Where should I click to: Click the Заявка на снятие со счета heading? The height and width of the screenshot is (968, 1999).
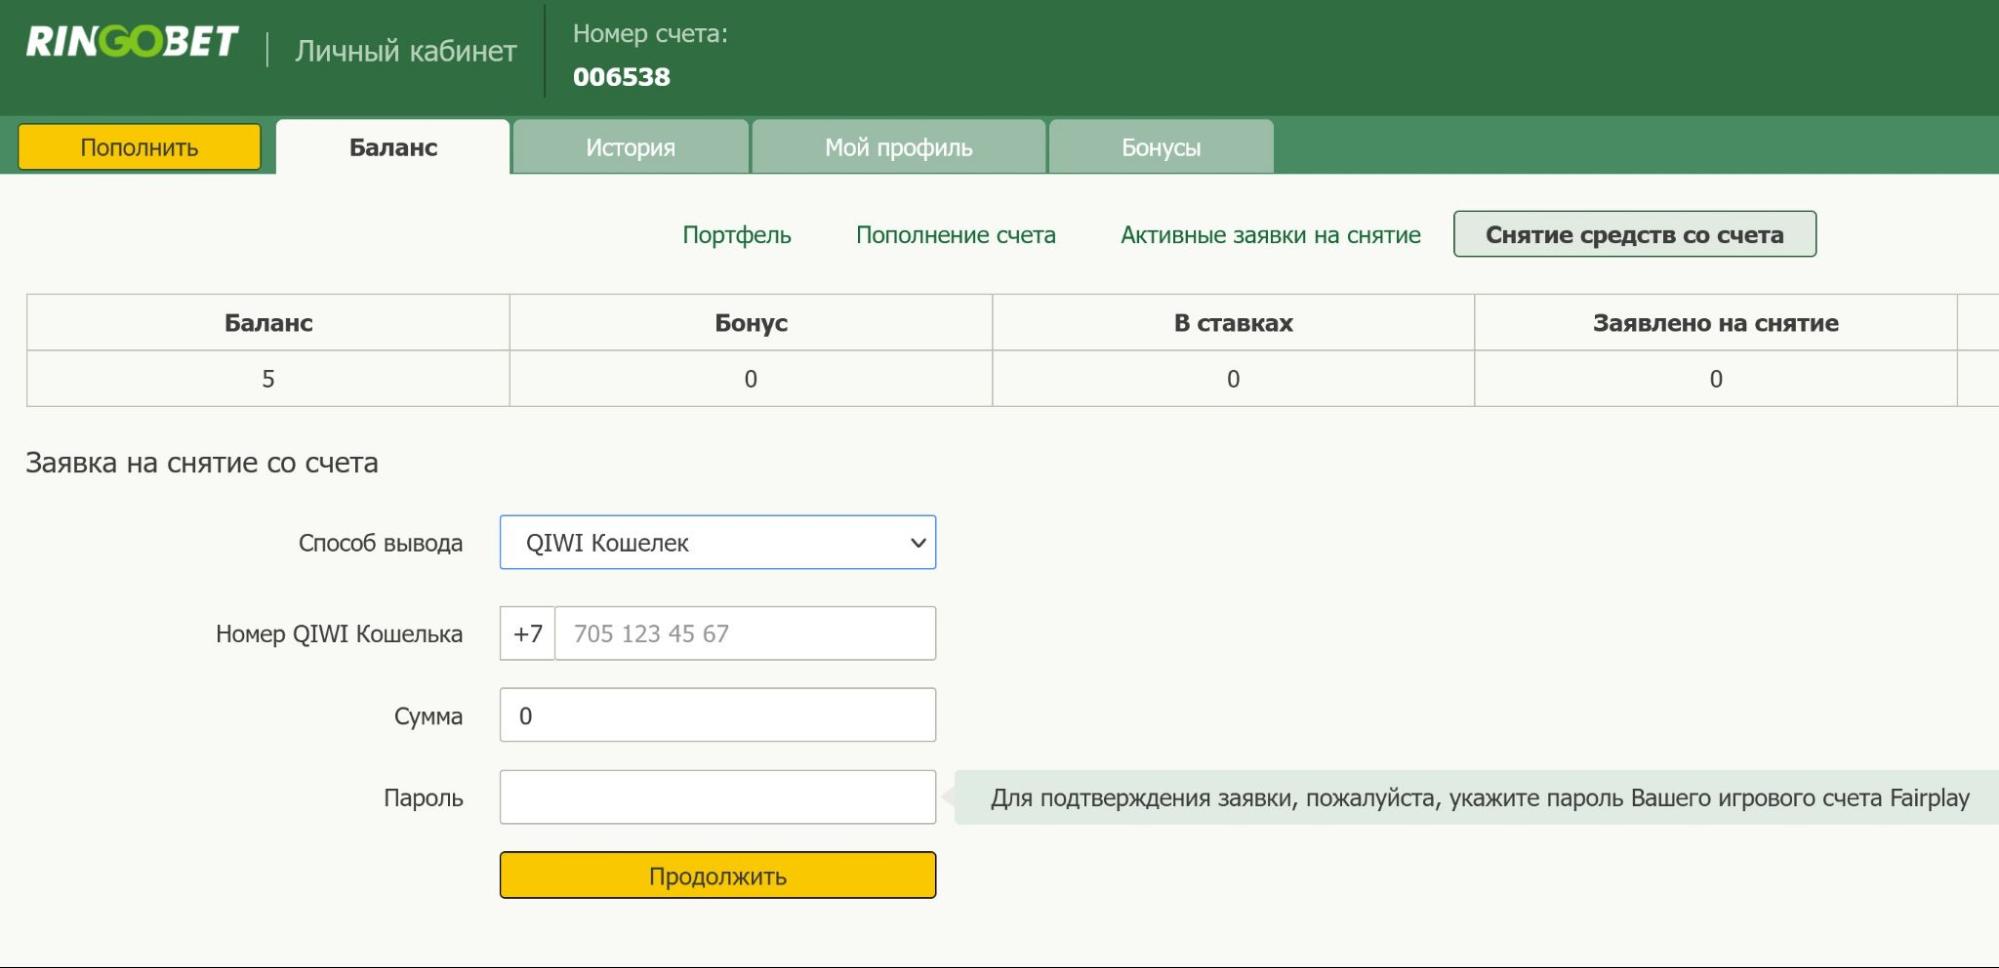202,463
